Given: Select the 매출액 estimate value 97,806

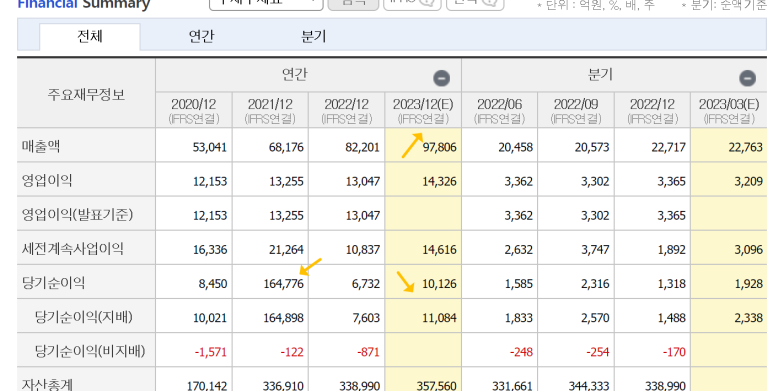Looking at the screenshot, I should [x=439, y=147].
